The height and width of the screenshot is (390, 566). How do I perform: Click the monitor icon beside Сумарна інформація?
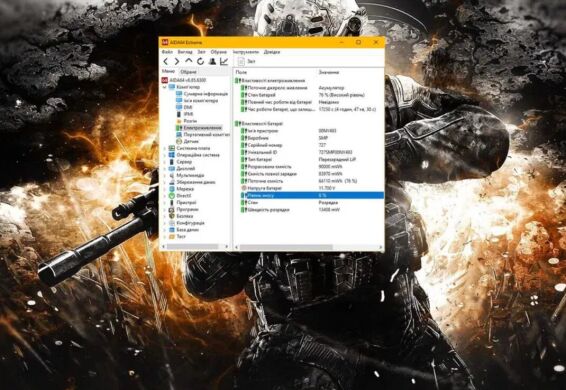click(x=179, y=94)
